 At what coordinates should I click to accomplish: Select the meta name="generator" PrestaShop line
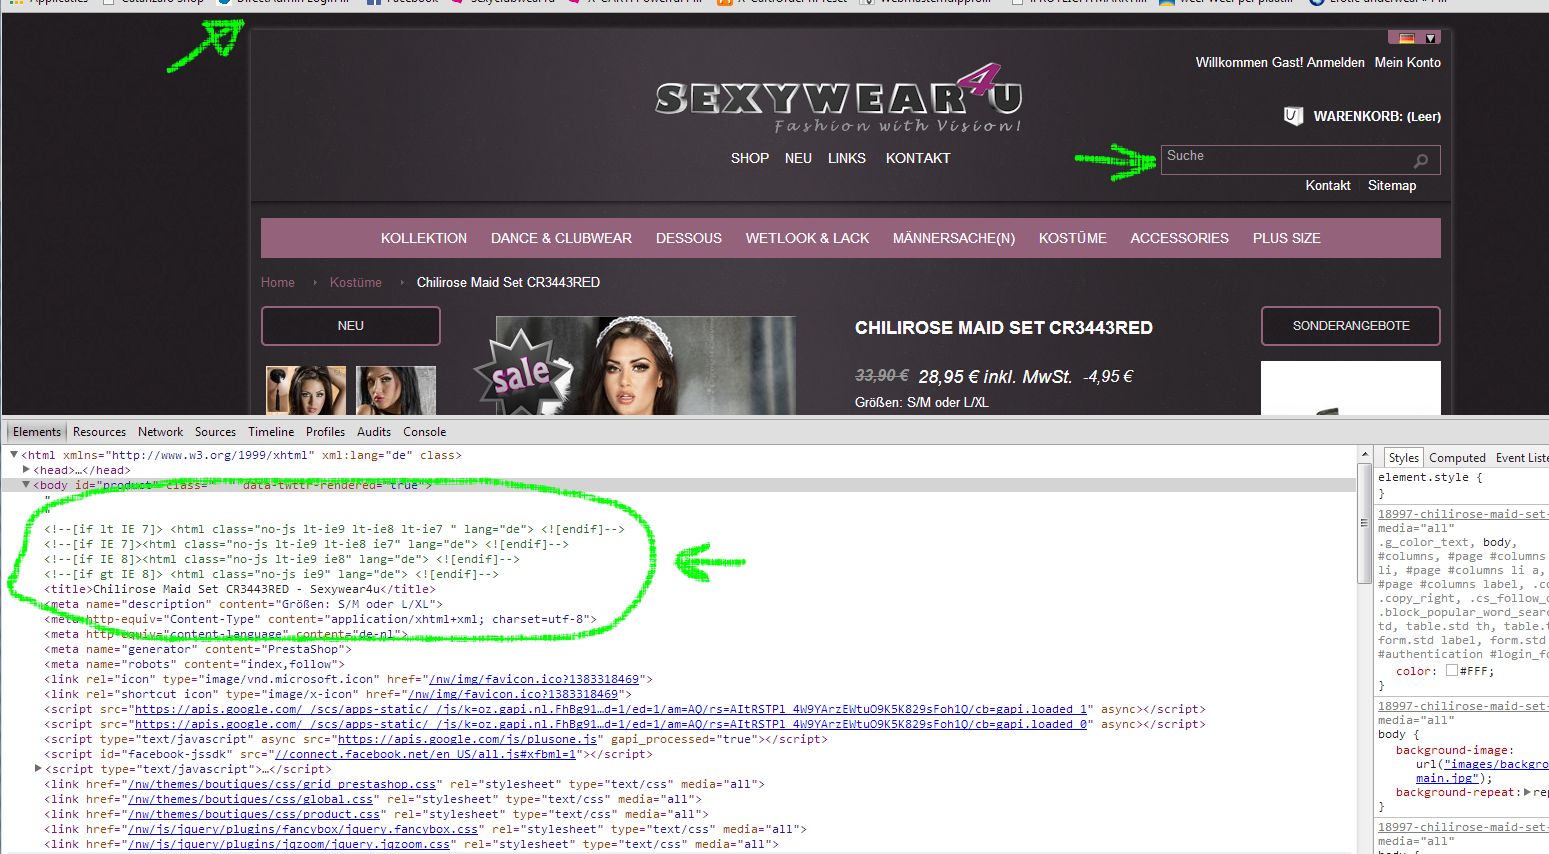198,649
